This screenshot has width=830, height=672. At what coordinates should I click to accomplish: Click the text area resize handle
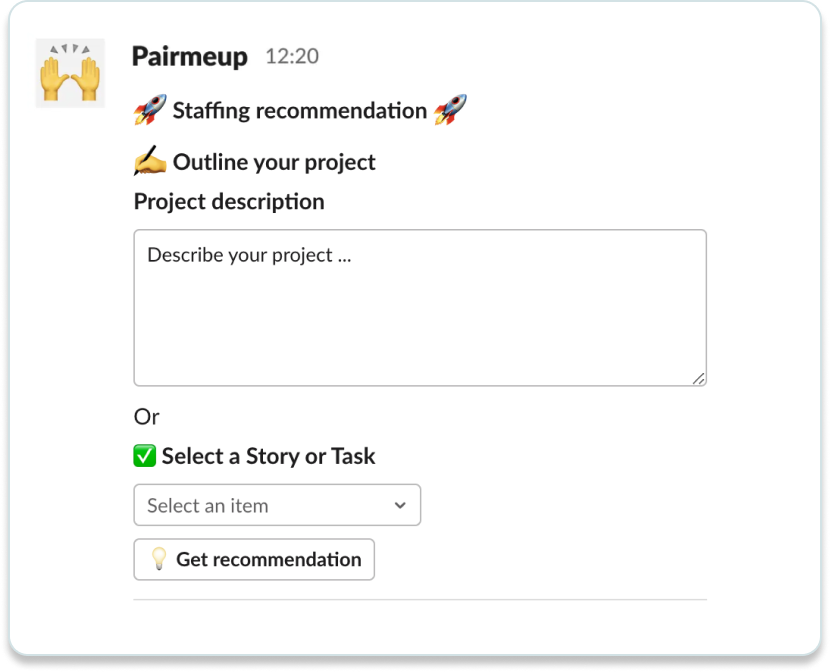click(x=698, y=378)
